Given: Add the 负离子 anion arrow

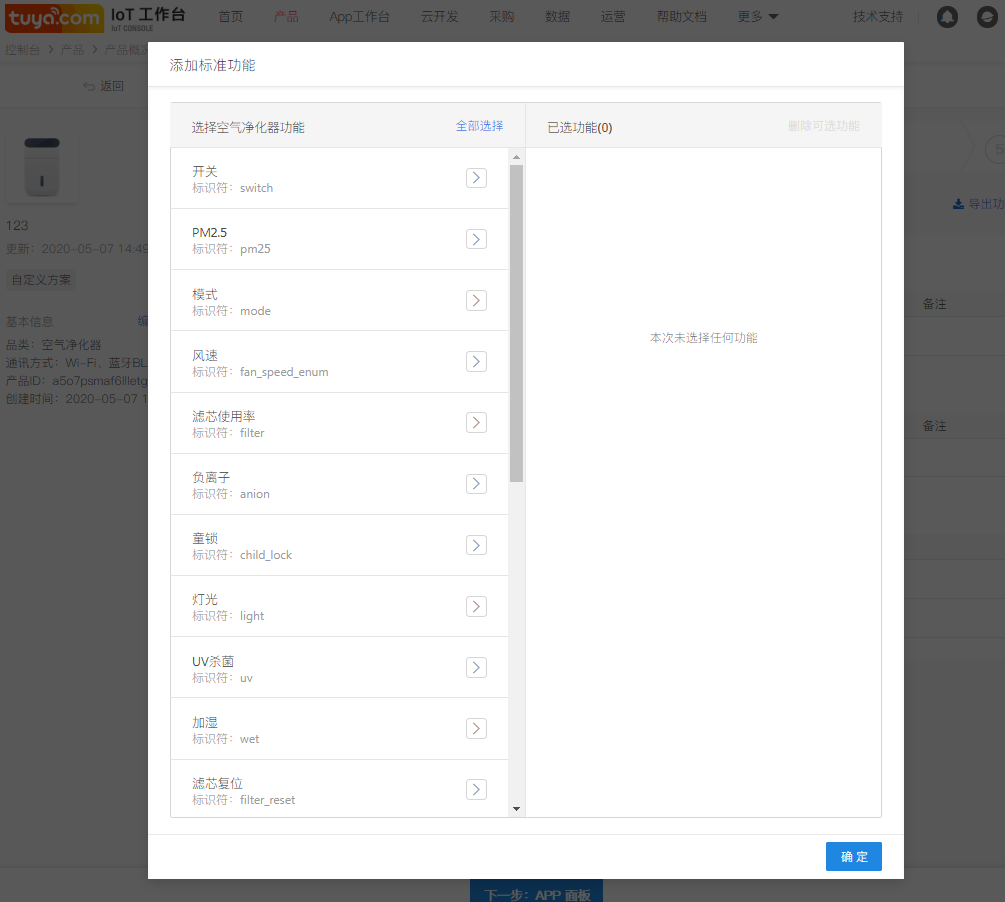Looking at the screenshot, I should [x=476, y=484].
